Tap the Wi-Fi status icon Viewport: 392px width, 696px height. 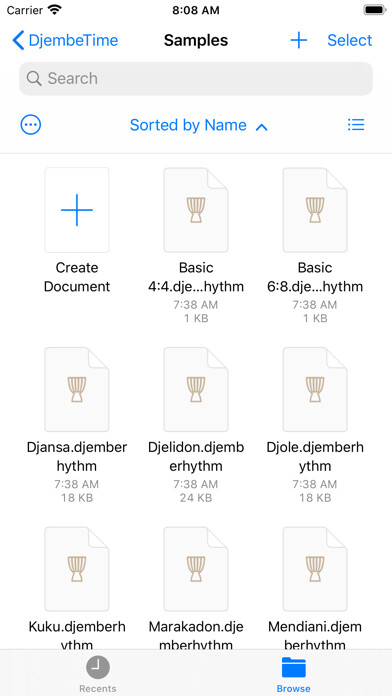(x=55, y=10)
